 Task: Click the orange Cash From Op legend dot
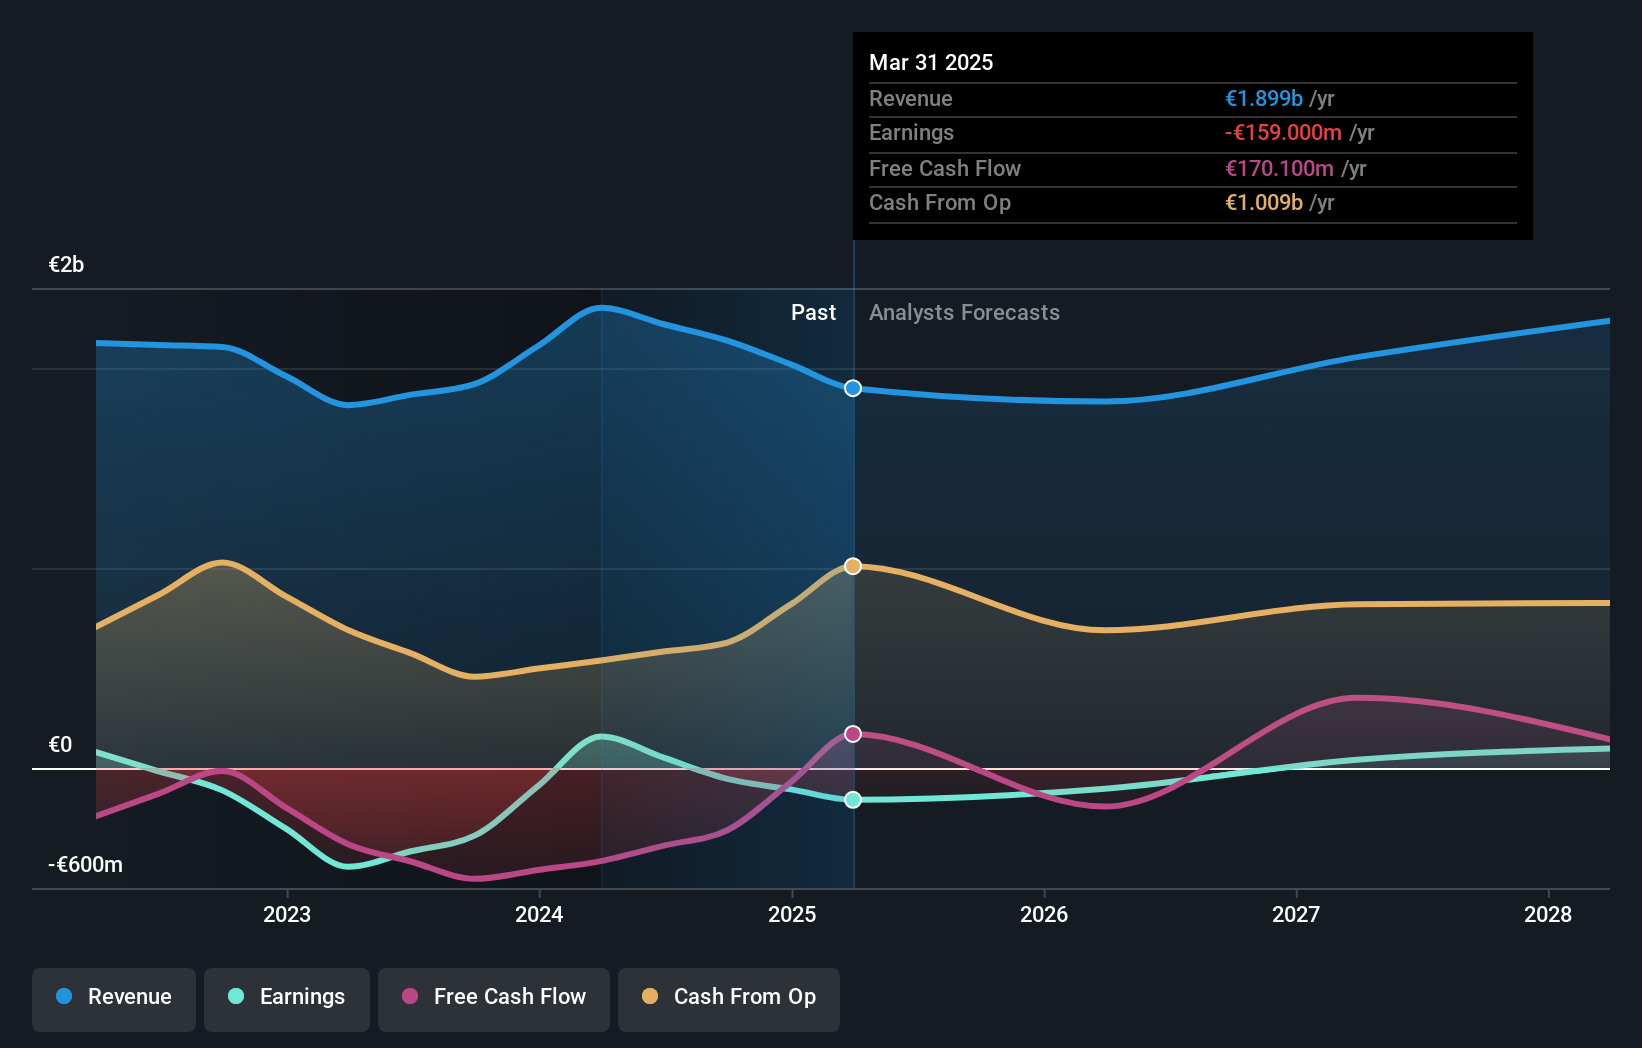[650, 997]
